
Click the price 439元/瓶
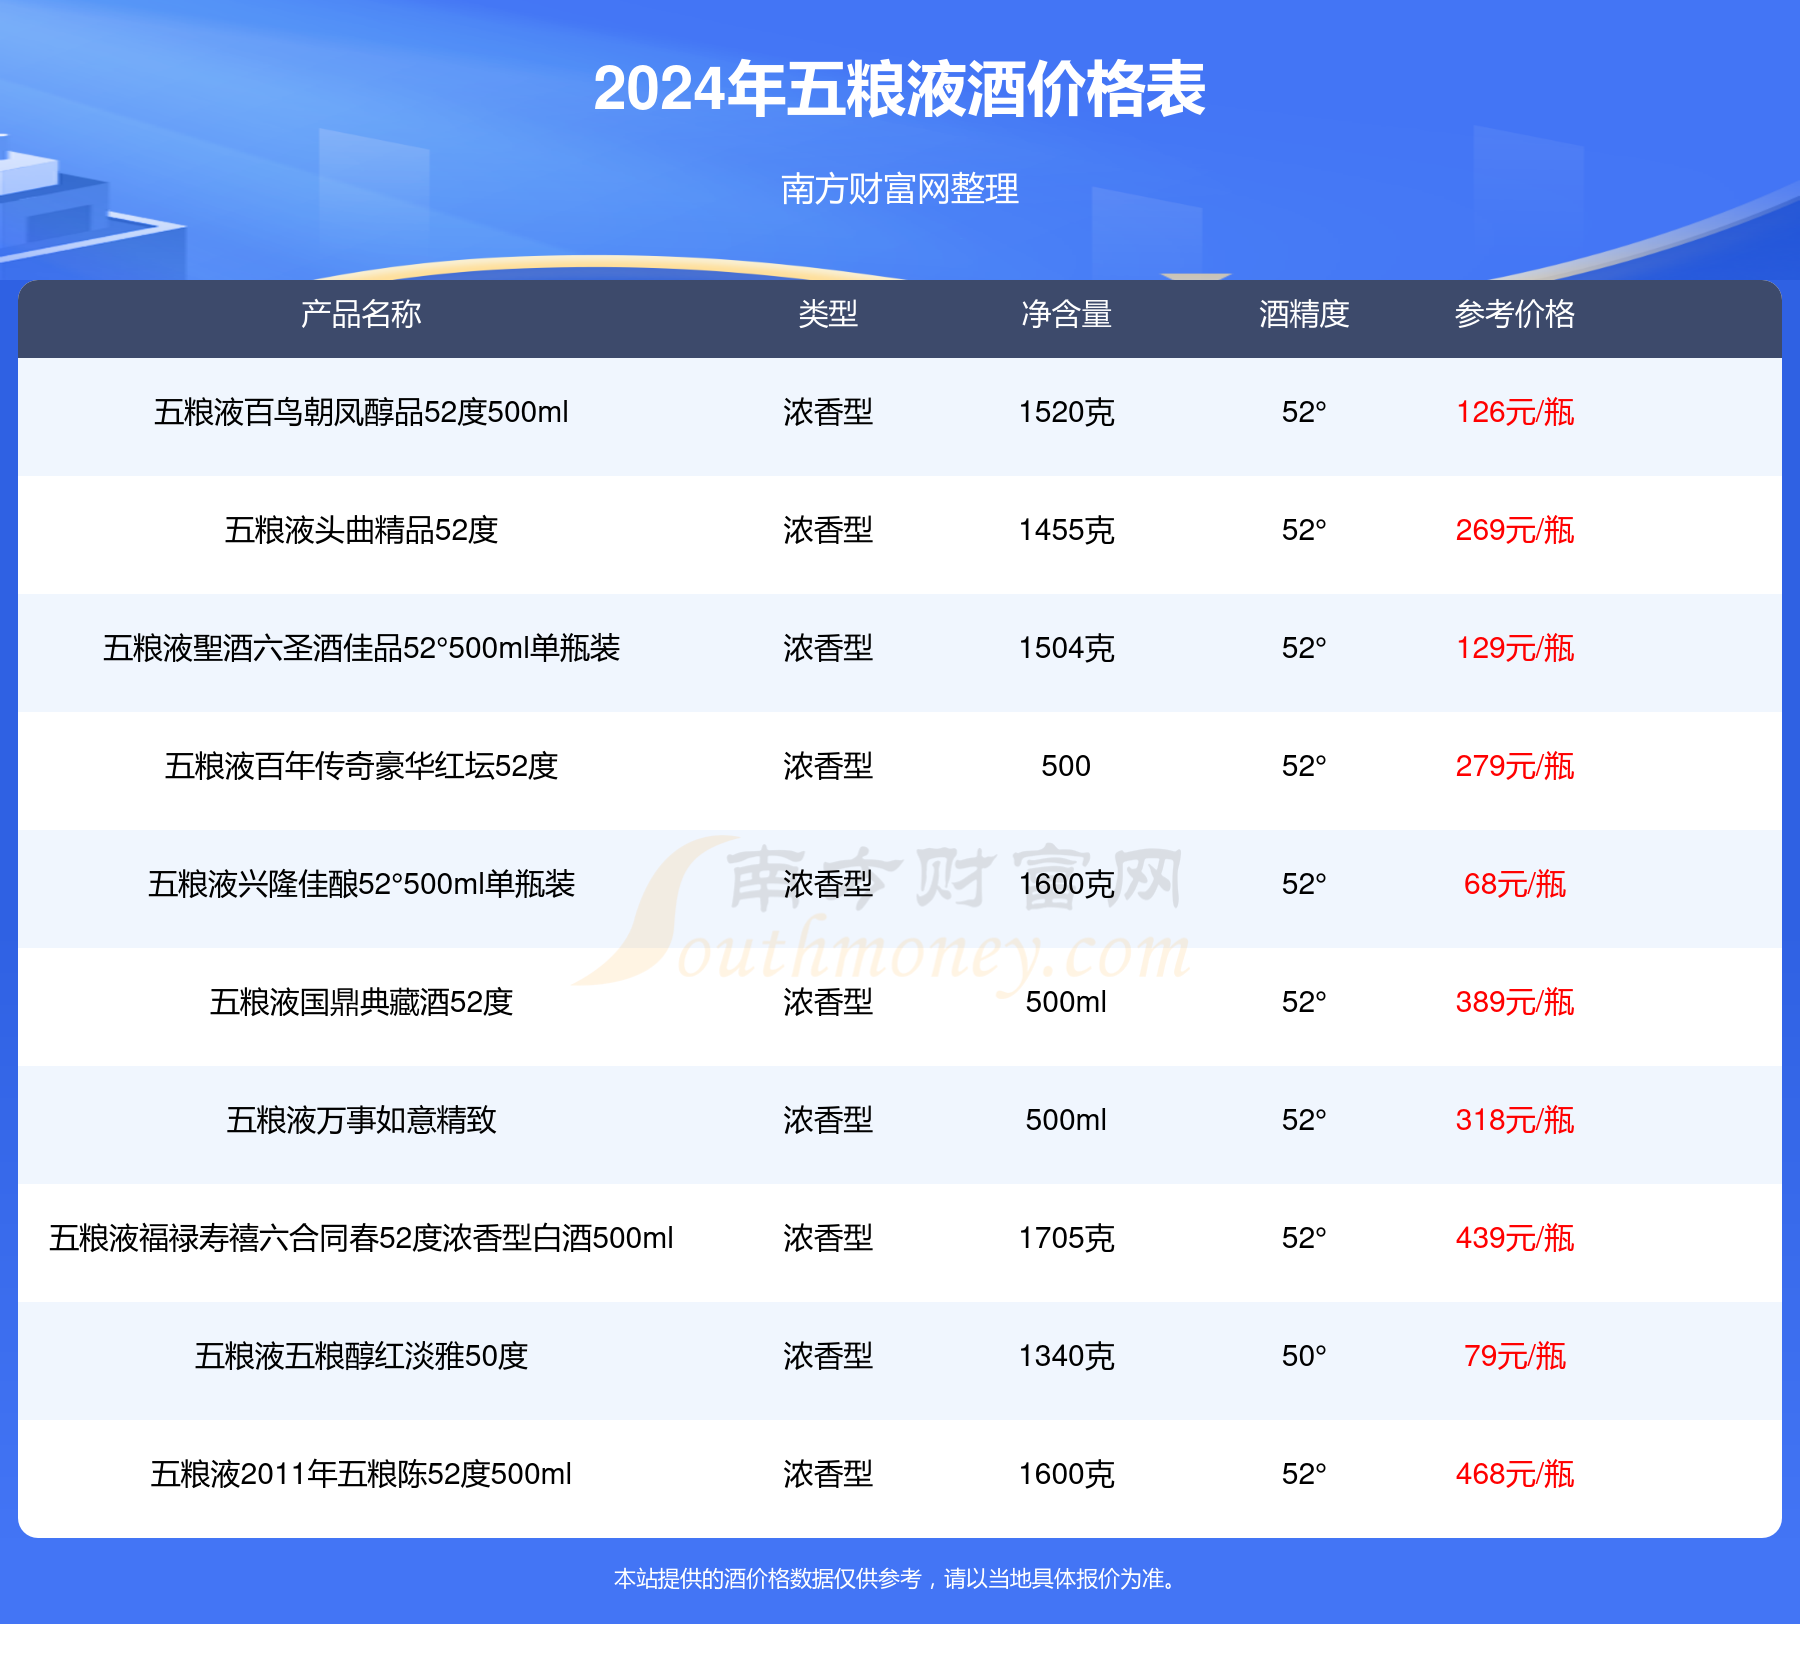(1515, 1238)
